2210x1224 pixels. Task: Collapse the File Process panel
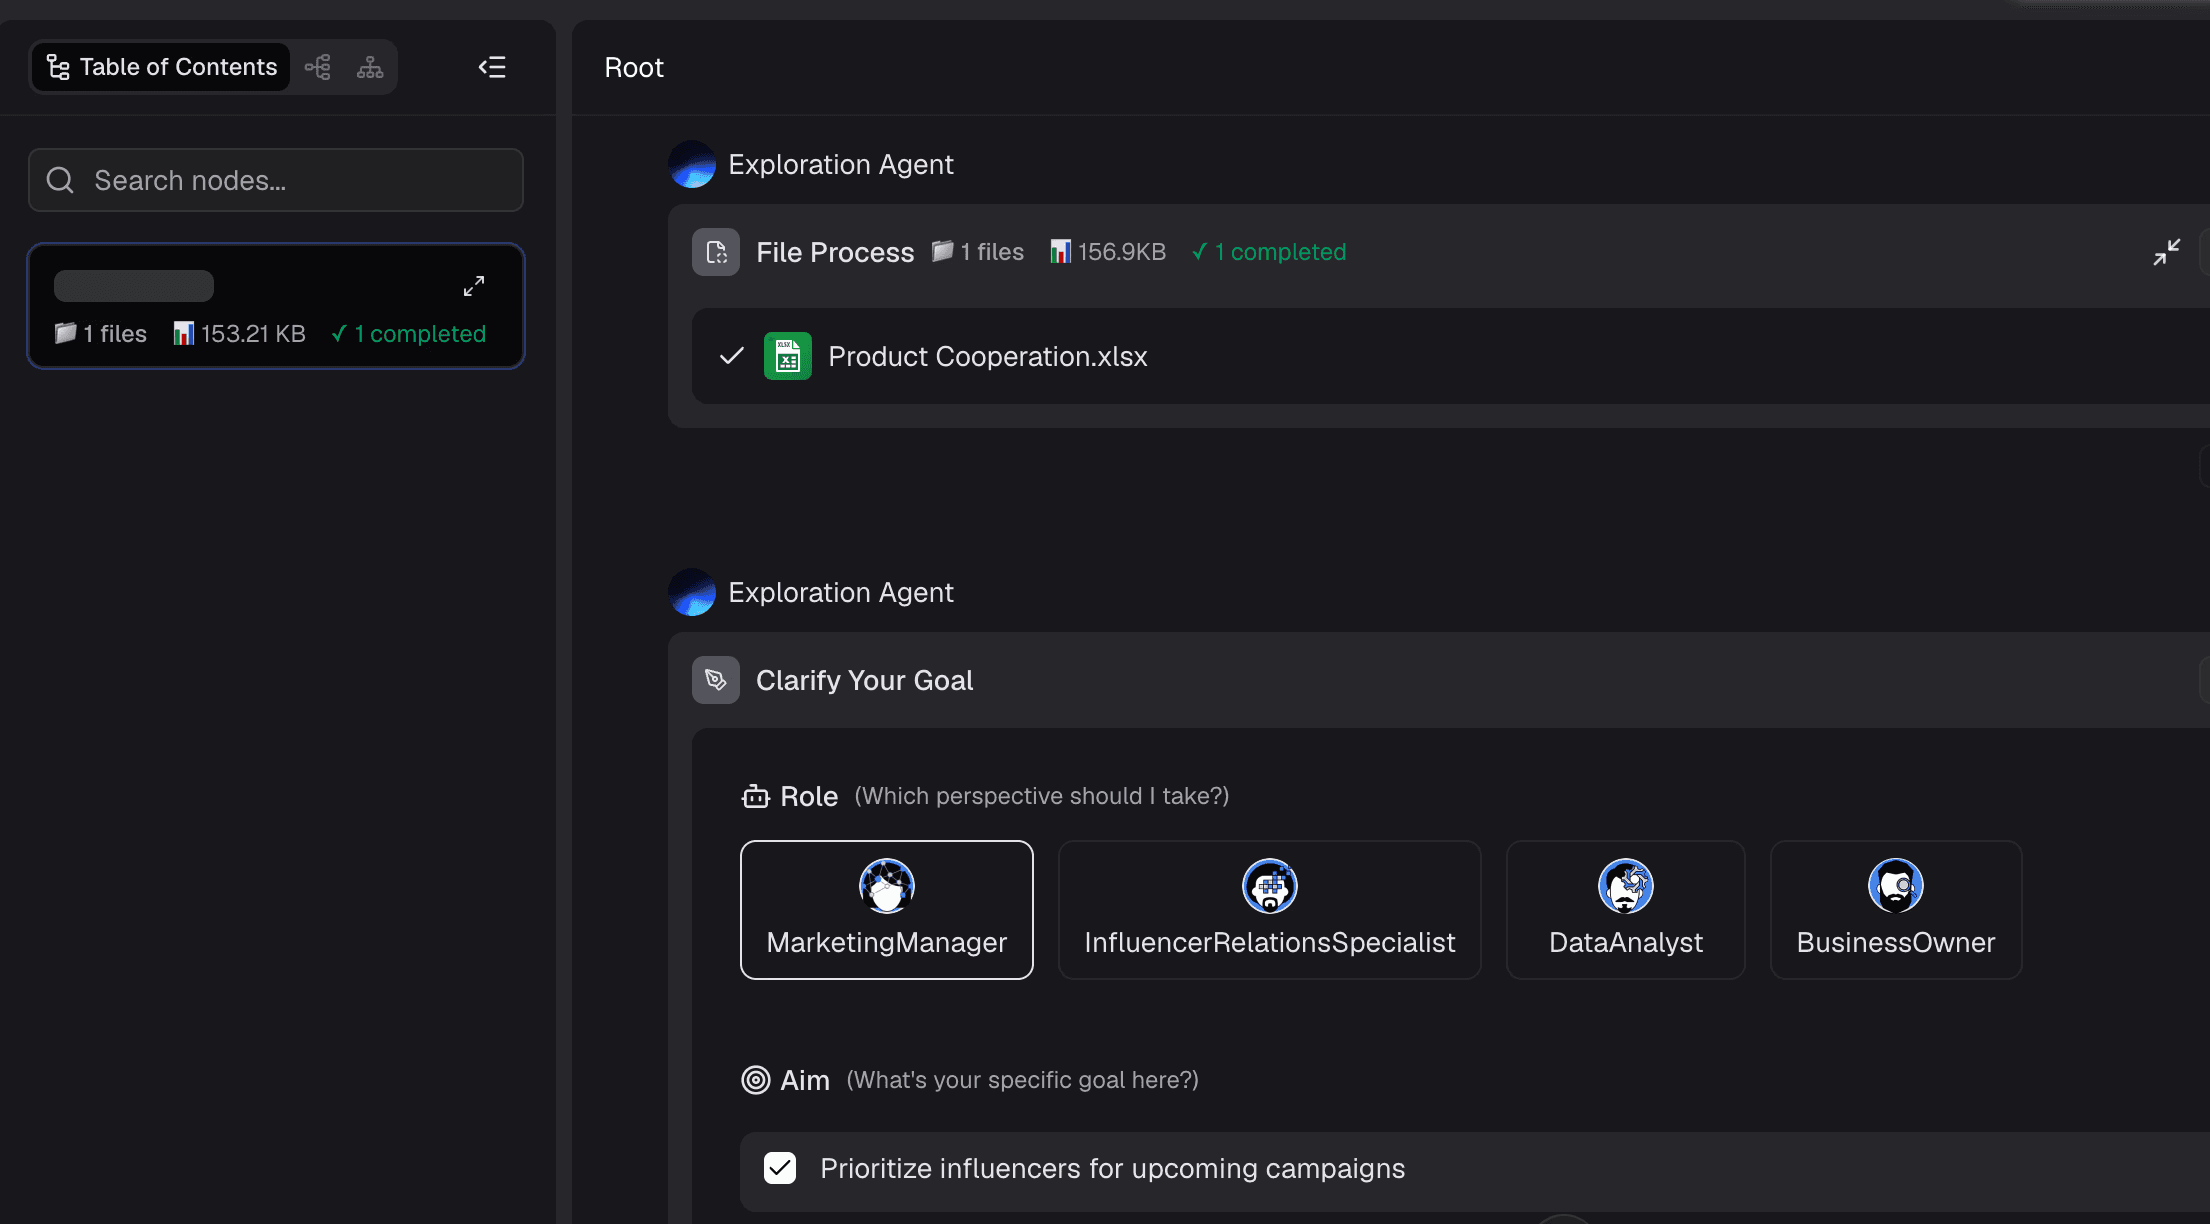point(2167,252)
